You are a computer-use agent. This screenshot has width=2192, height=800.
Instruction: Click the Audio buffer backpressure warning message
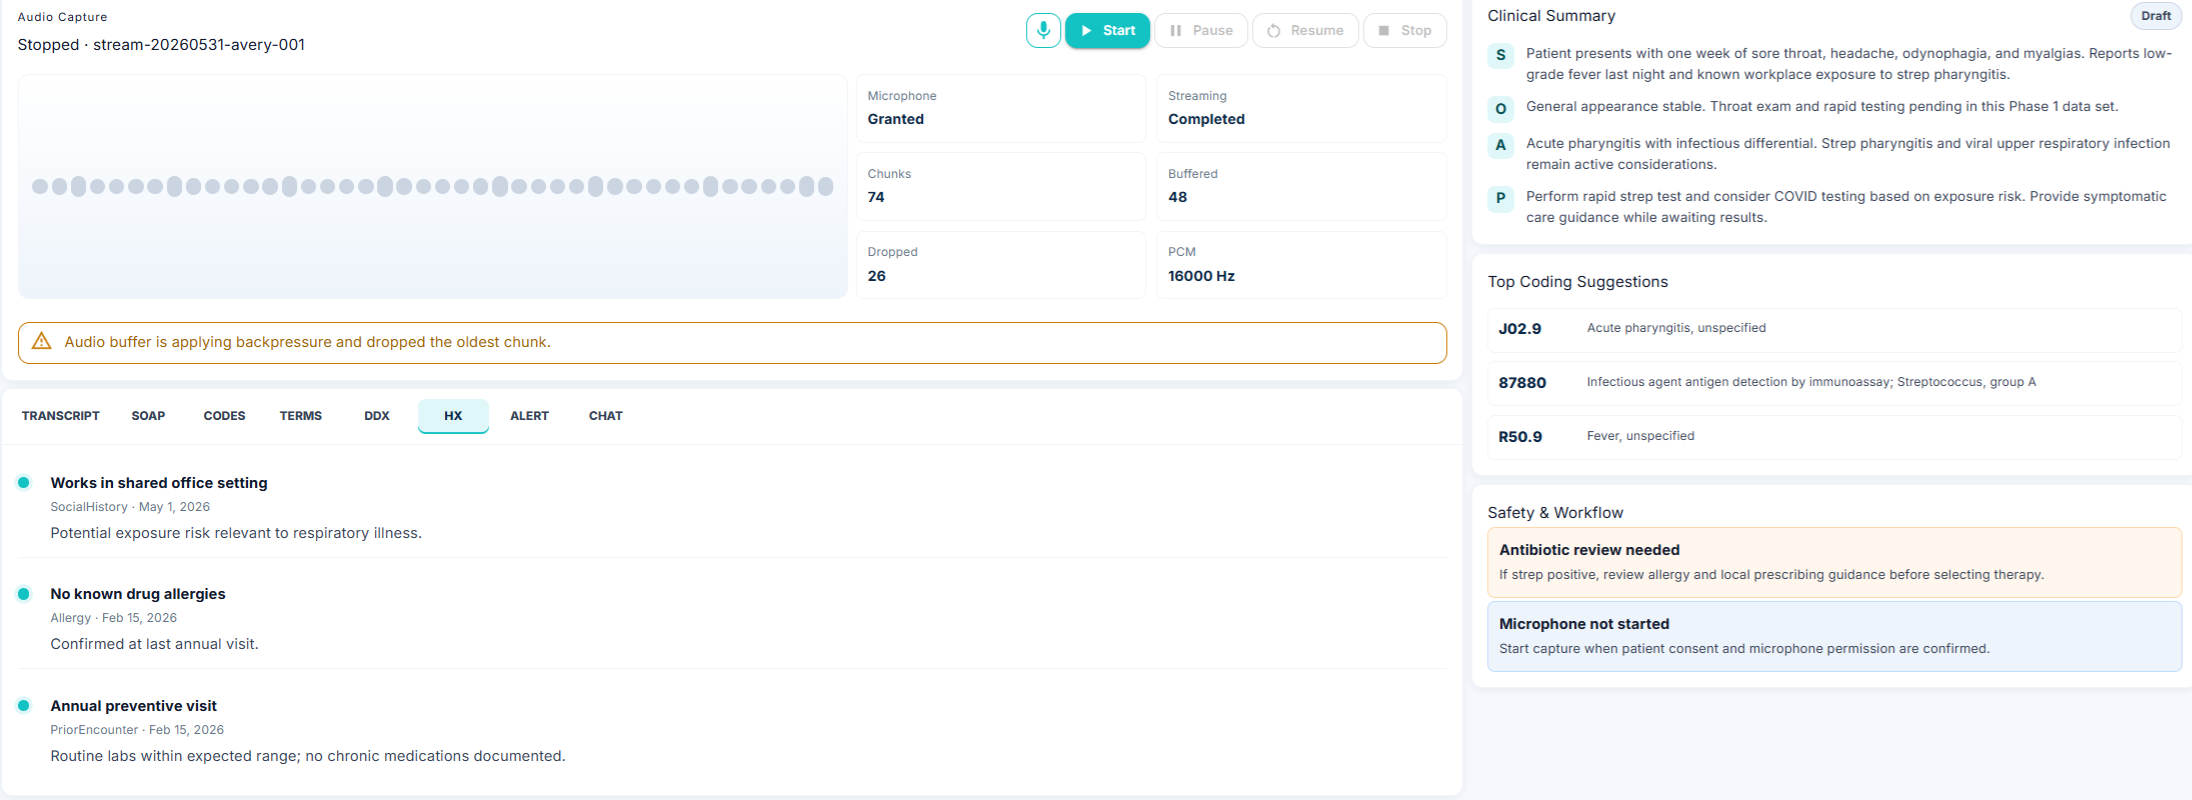pyautogui.click(x=308, y=342)
